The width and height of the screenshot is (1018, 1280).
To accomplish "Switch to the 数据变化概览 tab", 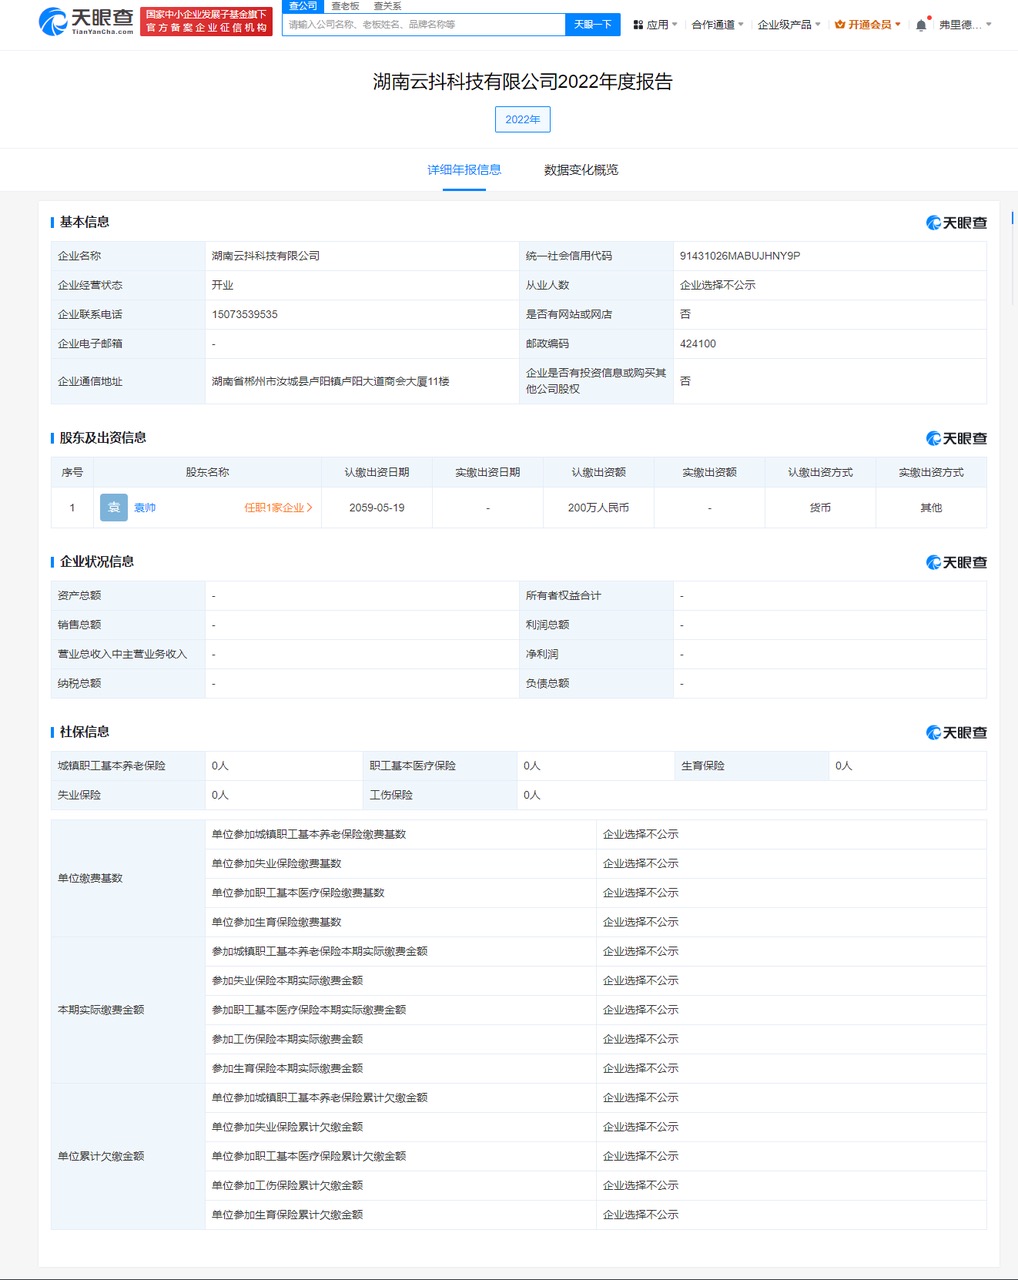I will point(581,170).
